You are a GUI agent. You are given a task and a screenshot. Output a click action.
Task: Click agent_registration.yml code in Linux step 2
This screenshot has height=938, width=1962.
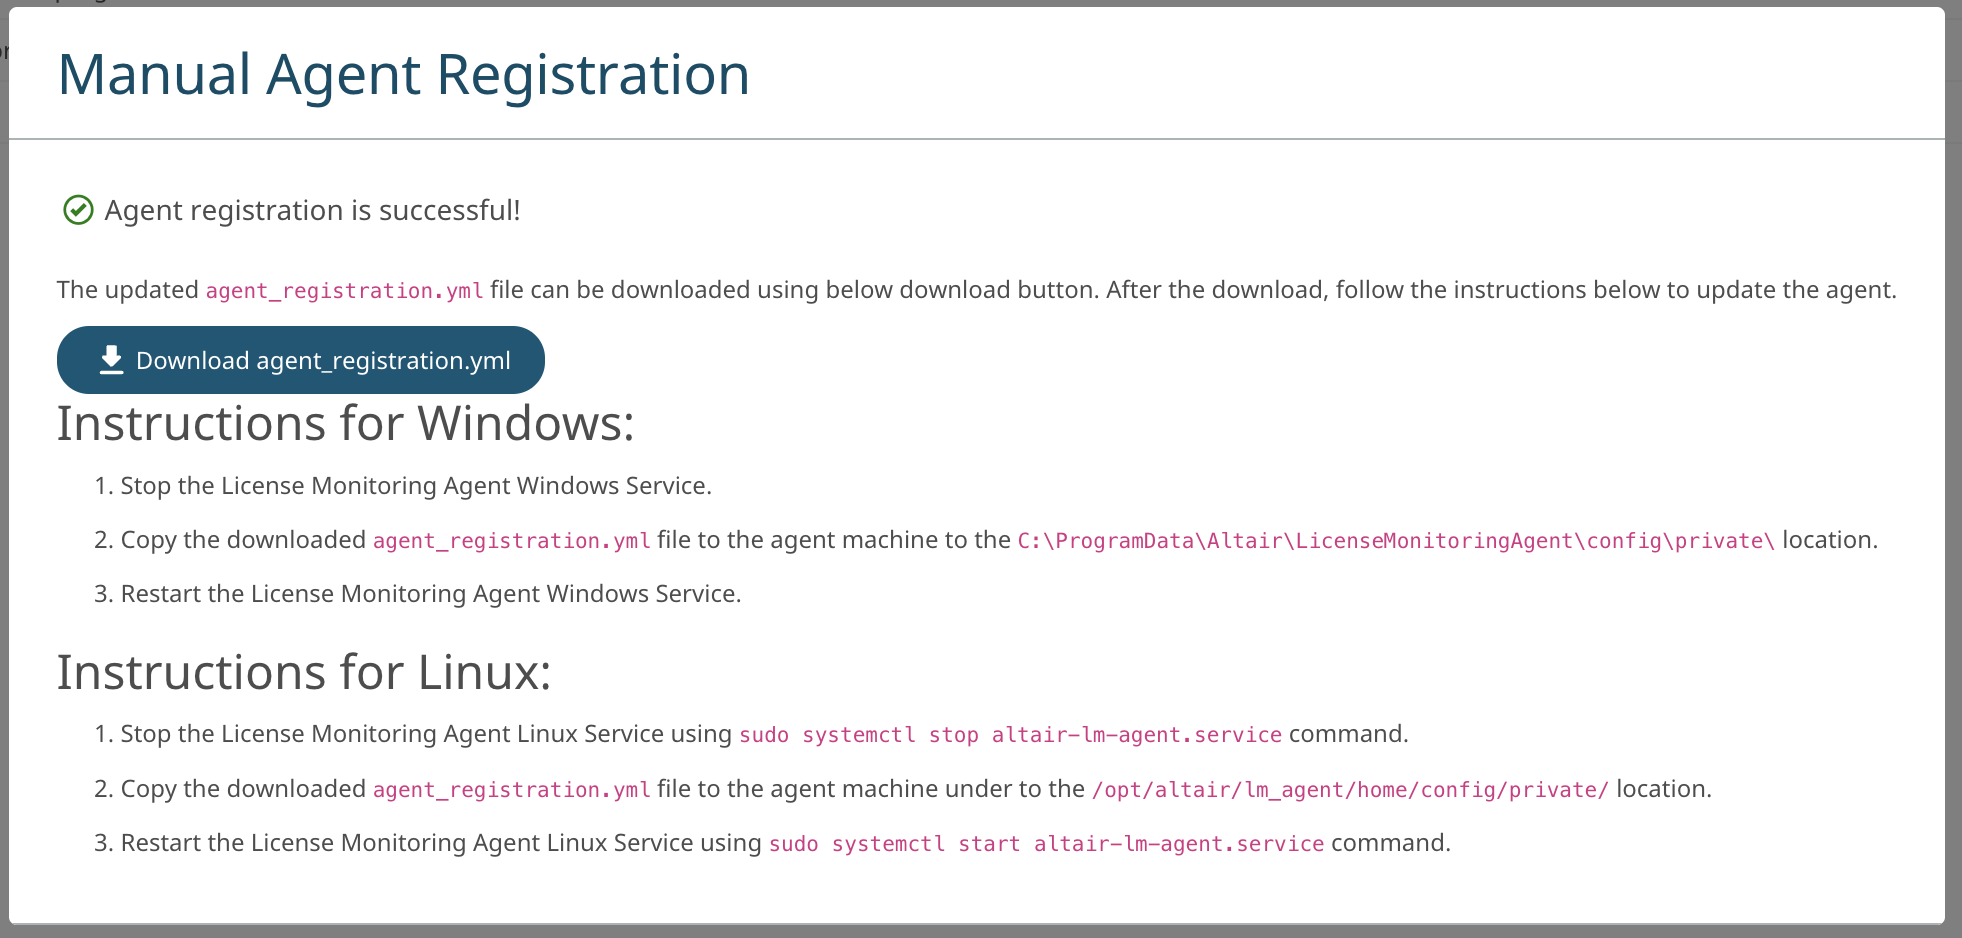click(511, 790)
